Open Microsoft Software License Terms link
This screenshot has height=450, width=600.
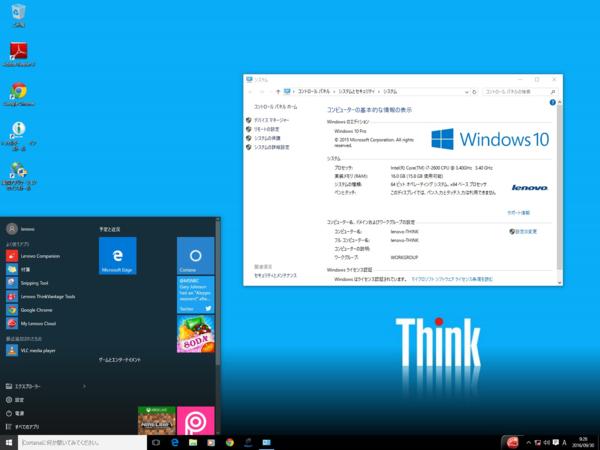tap(452, 279)
